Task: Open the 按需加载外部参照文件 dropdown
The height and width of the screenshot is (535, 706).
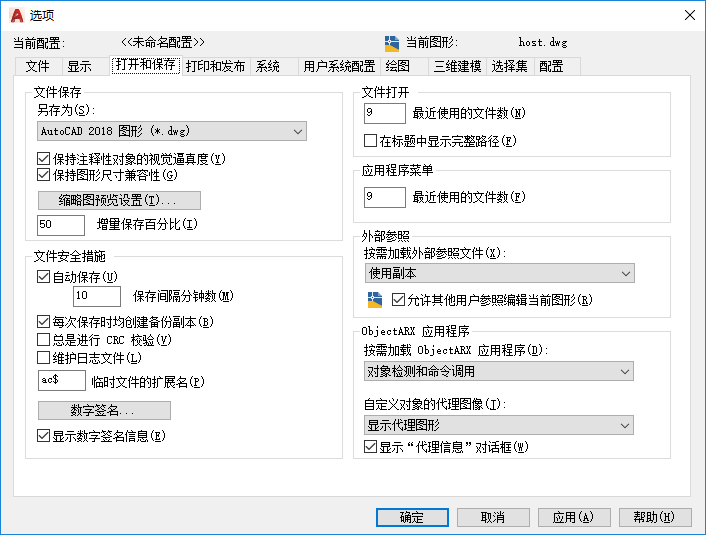Action: 499,273
